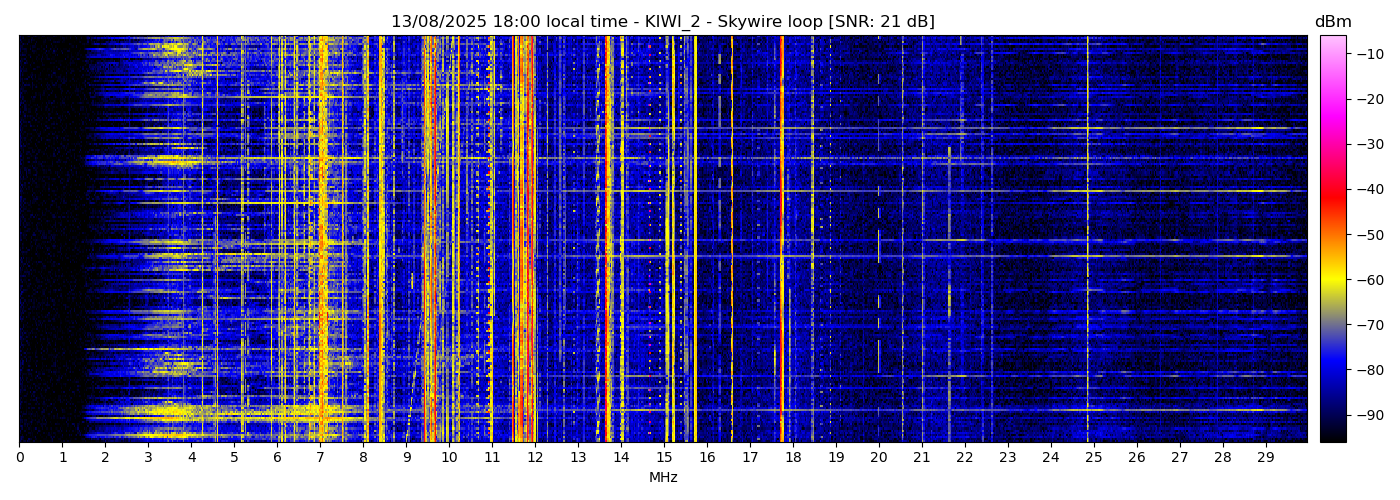Click the yellow section of the colorbar

point(1332,280)
